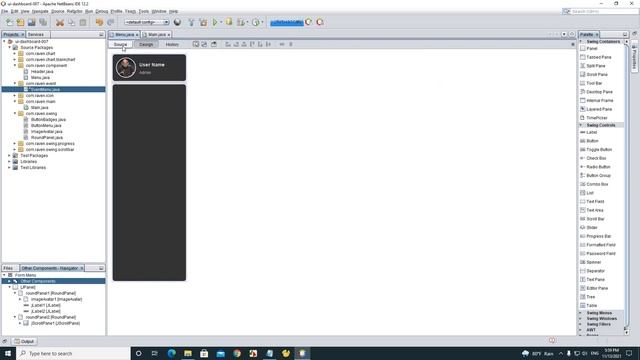Collapse the ui-dashboard-007 project node
640x360 pixels.
[4, 42]
